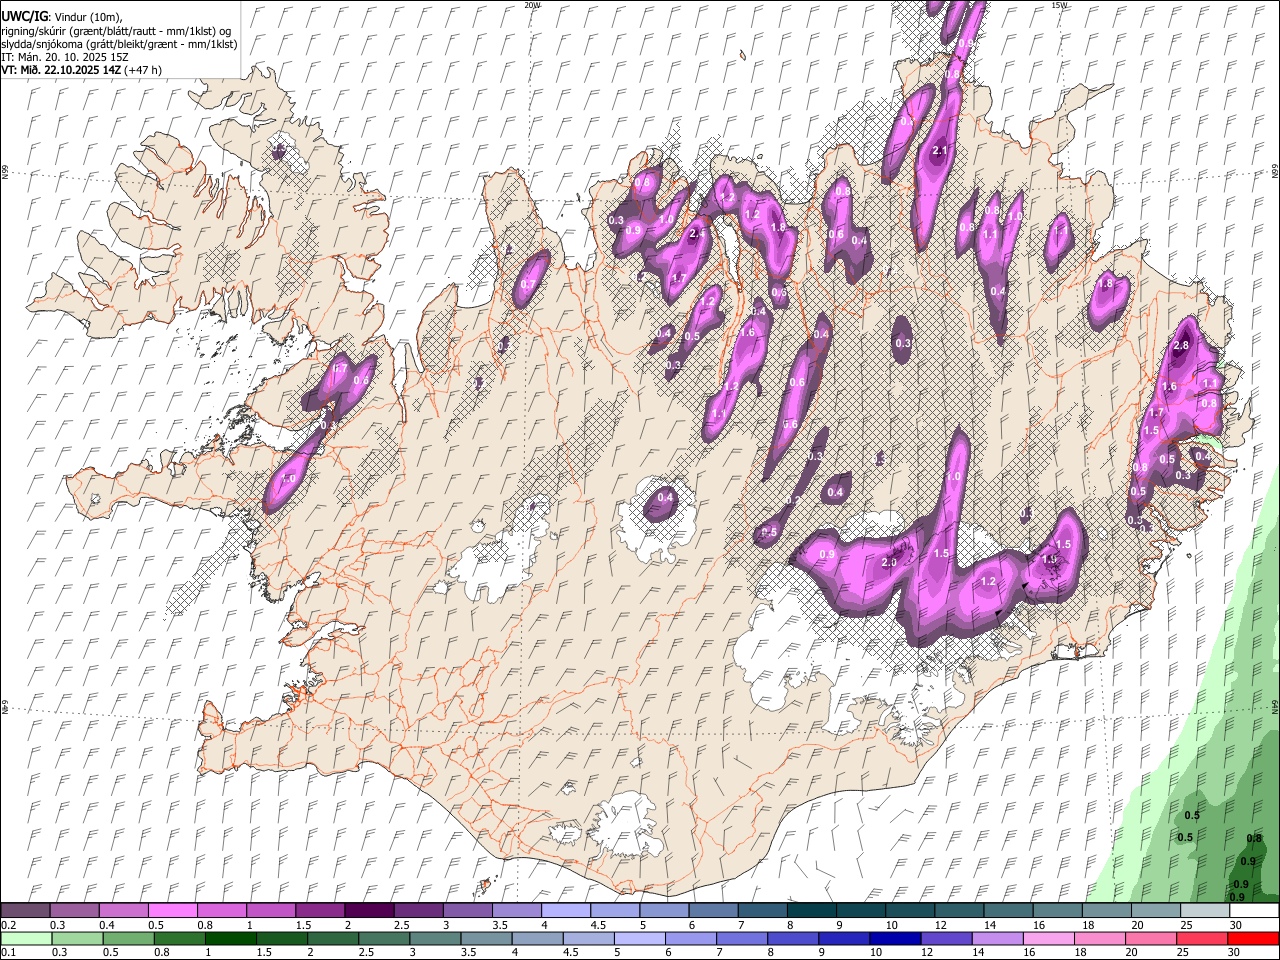Screen dimensions: 1280x960
Task: Click the "4.5" label in the snow legend row
Action: point(598,925)
